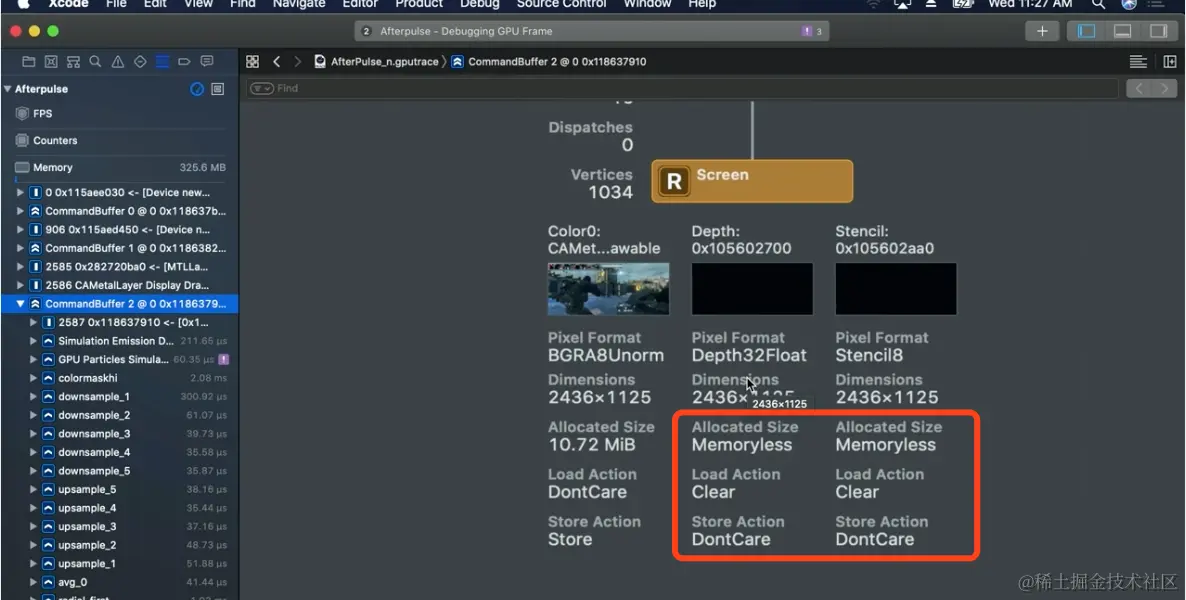Open the Stencil attachment thumbnail

point(896,289)
